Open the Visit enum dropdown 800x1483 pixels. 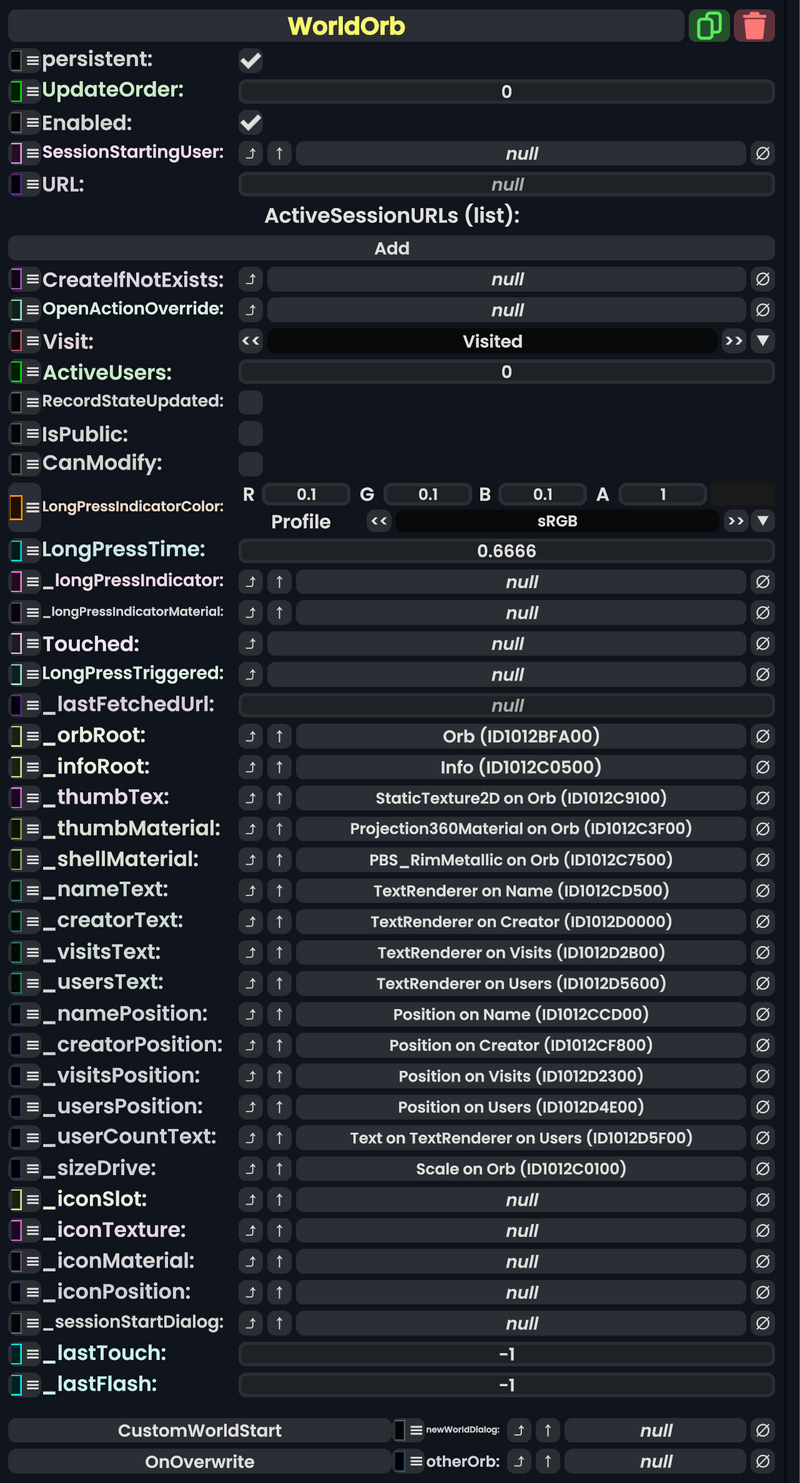tap(763, 341)
